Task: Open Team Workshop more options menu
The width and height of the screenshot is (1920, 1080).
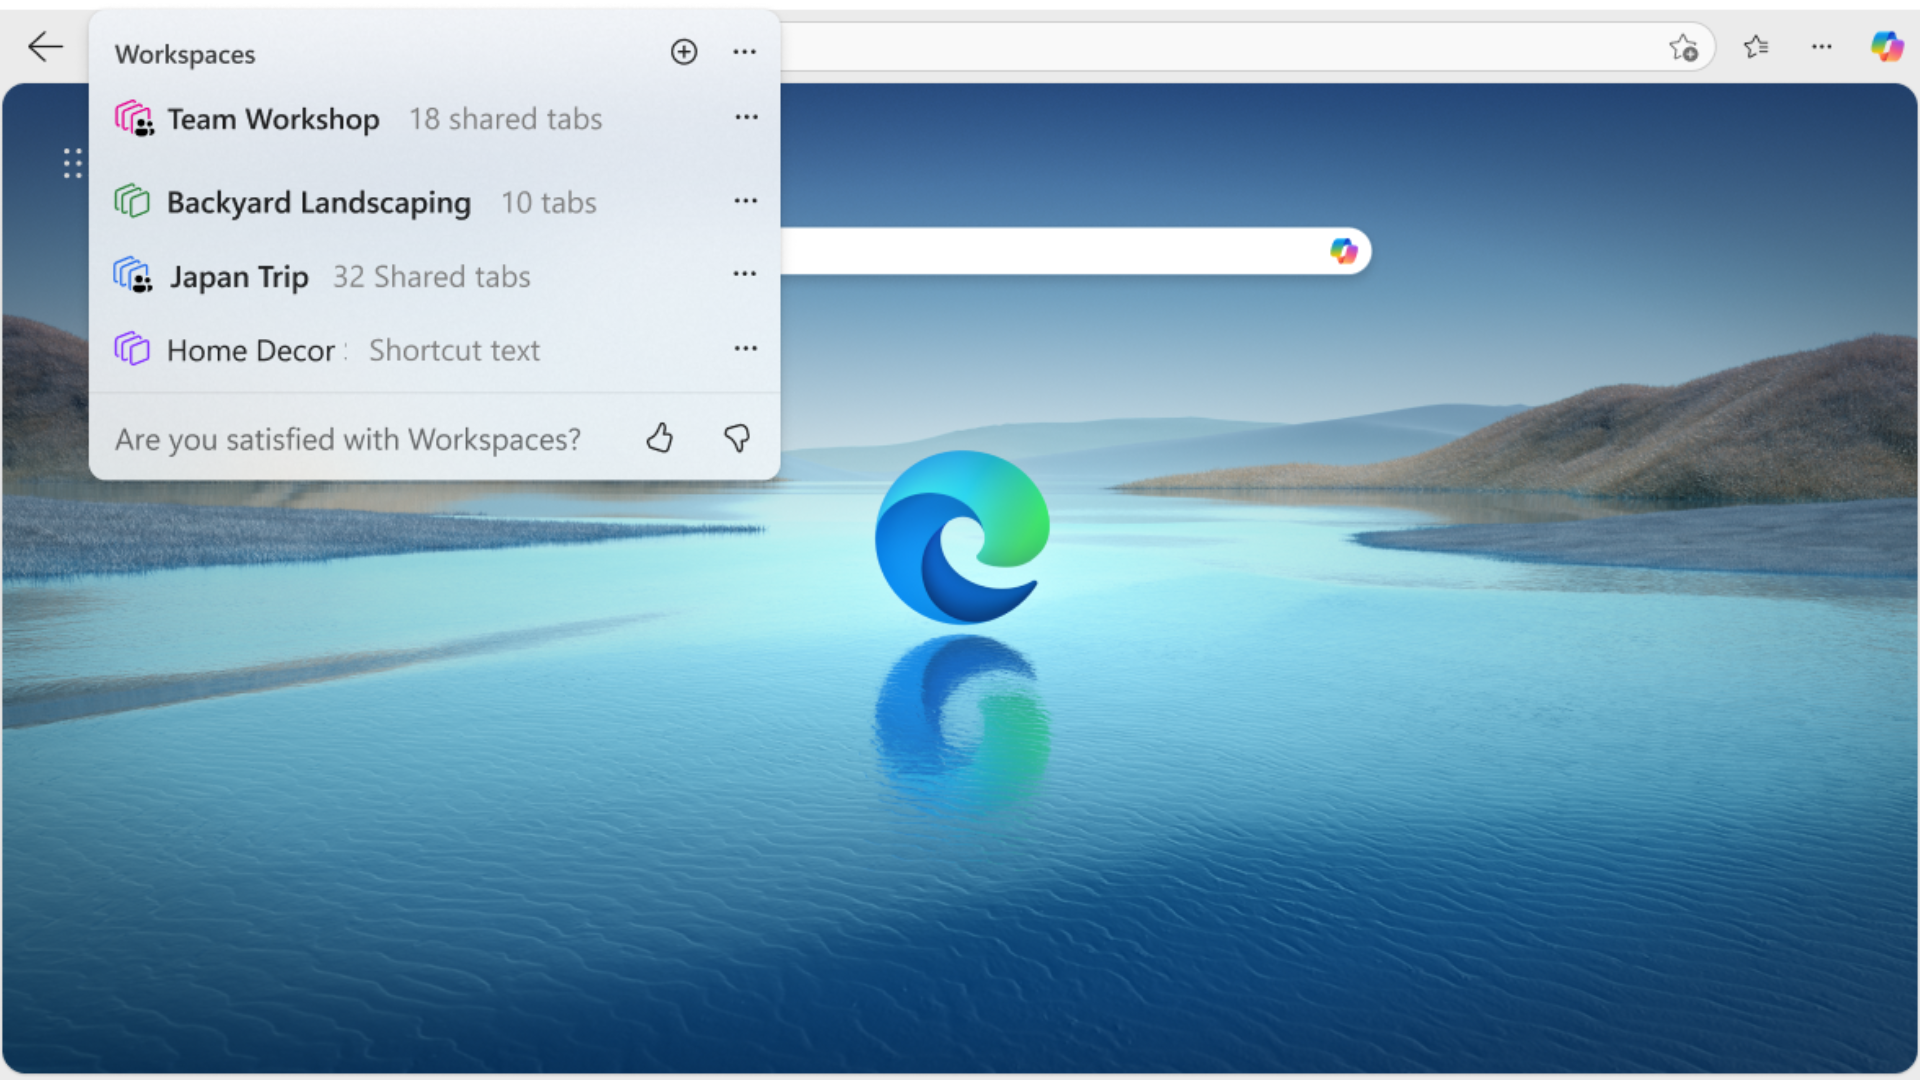Action: 746,118
